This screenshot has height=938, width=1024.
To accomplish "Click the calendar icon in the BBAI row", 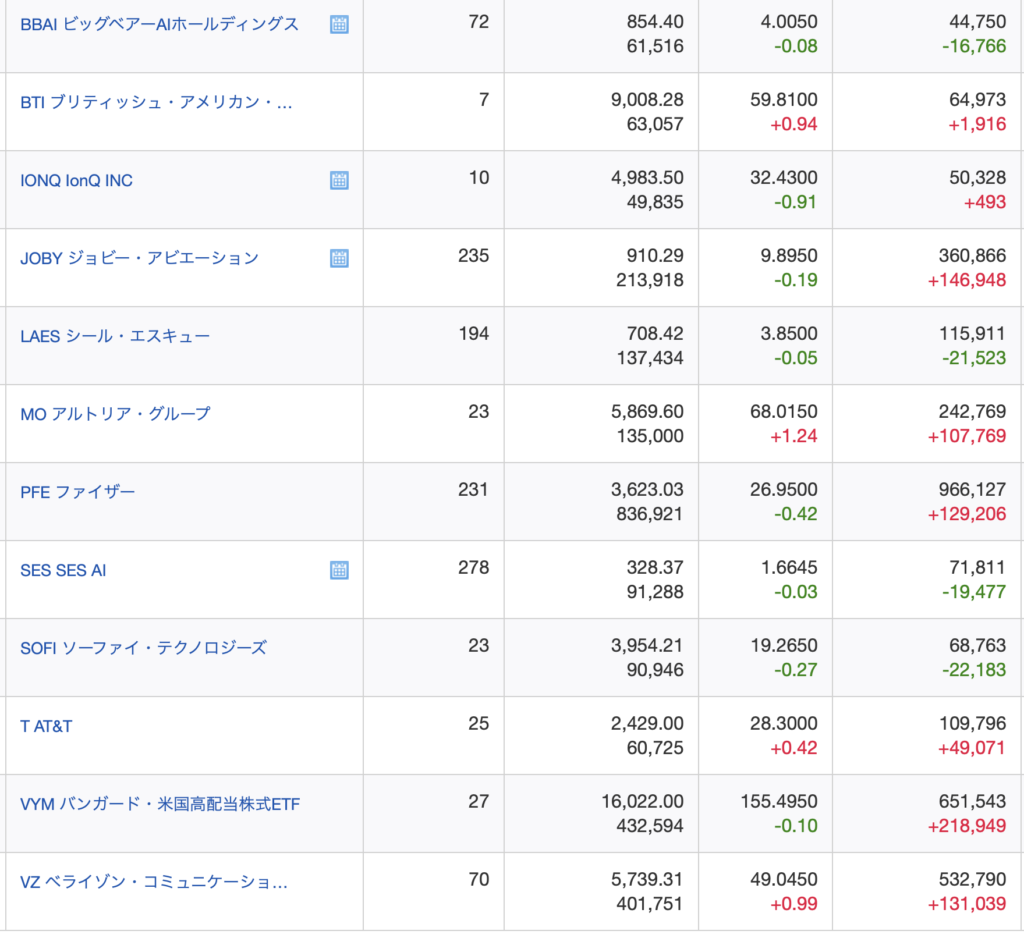I will click(x=339, y=25).
